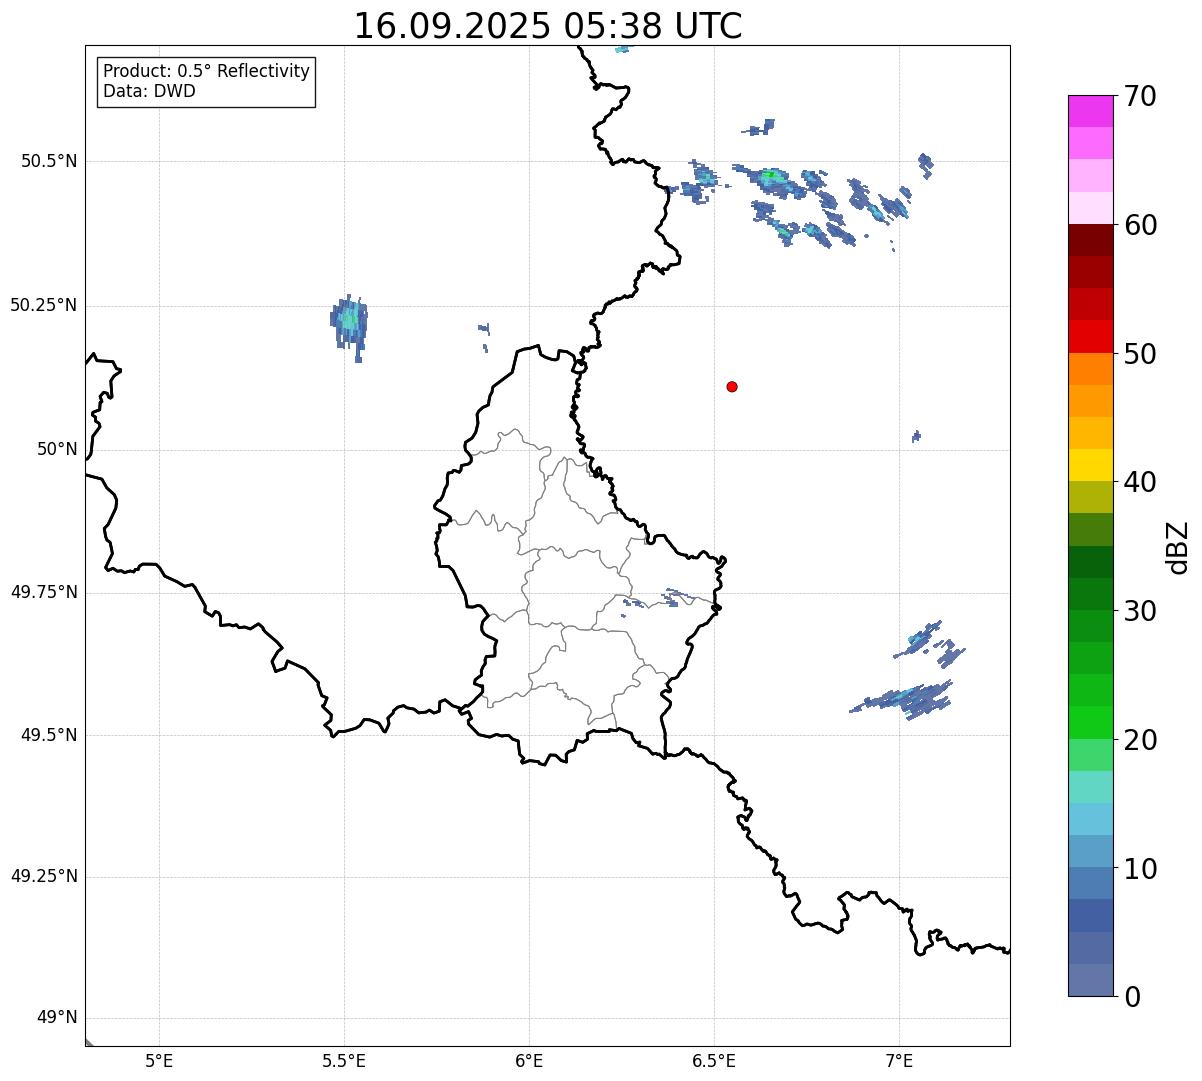Click the dark maroon swatch below 60
Viewport: 1202px width, 1081px height.
(1091, 240)
